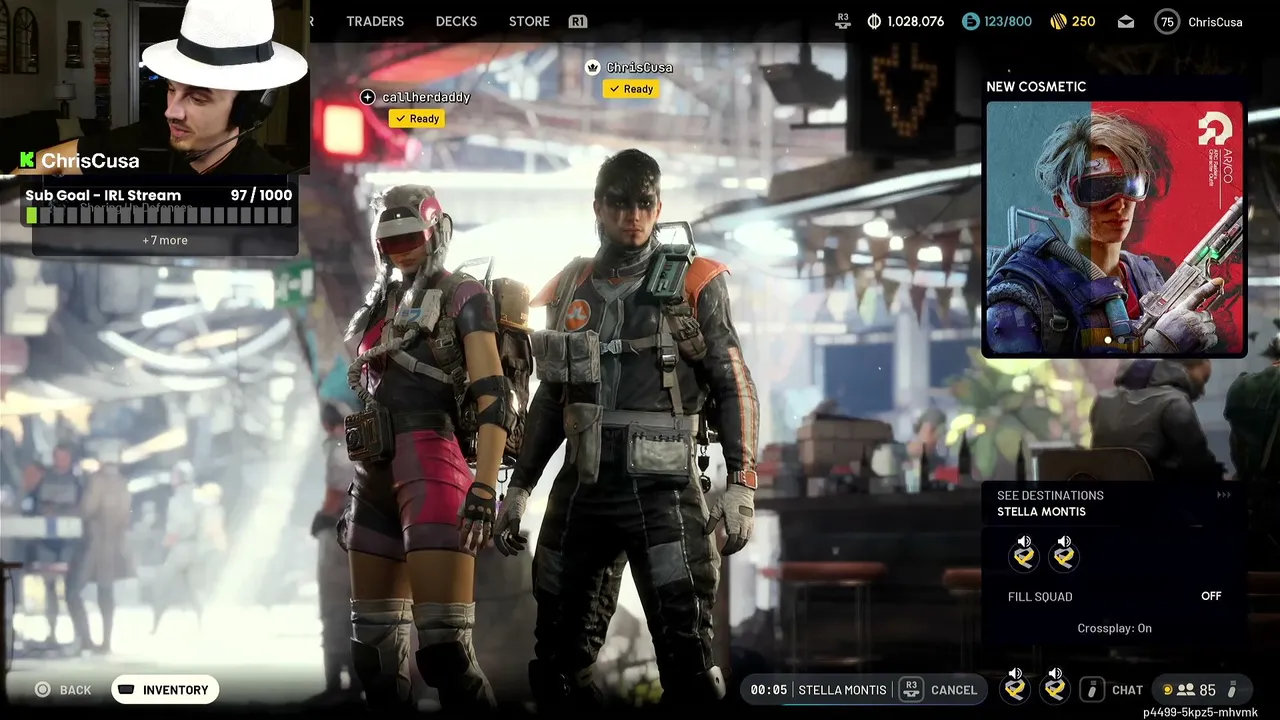
Task: Click the 97 / 1000 sub goal count
Action: pyautogui.click(x=261, y=195)
